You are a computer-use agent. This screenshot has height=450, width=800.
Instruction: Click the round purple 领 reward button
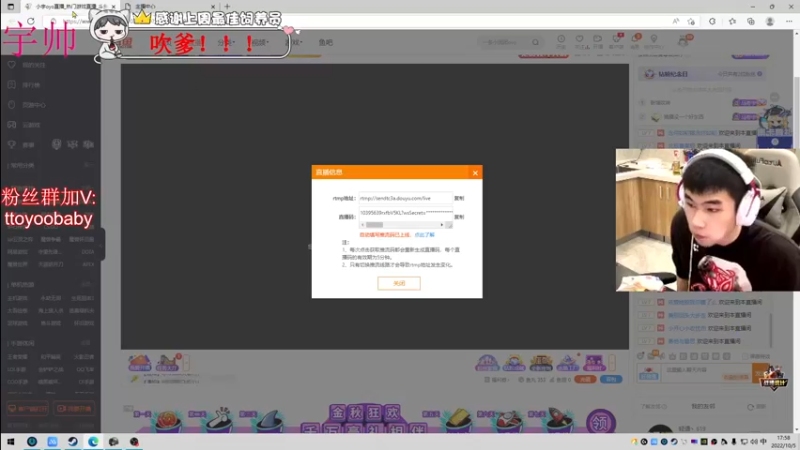click(601, 422)
